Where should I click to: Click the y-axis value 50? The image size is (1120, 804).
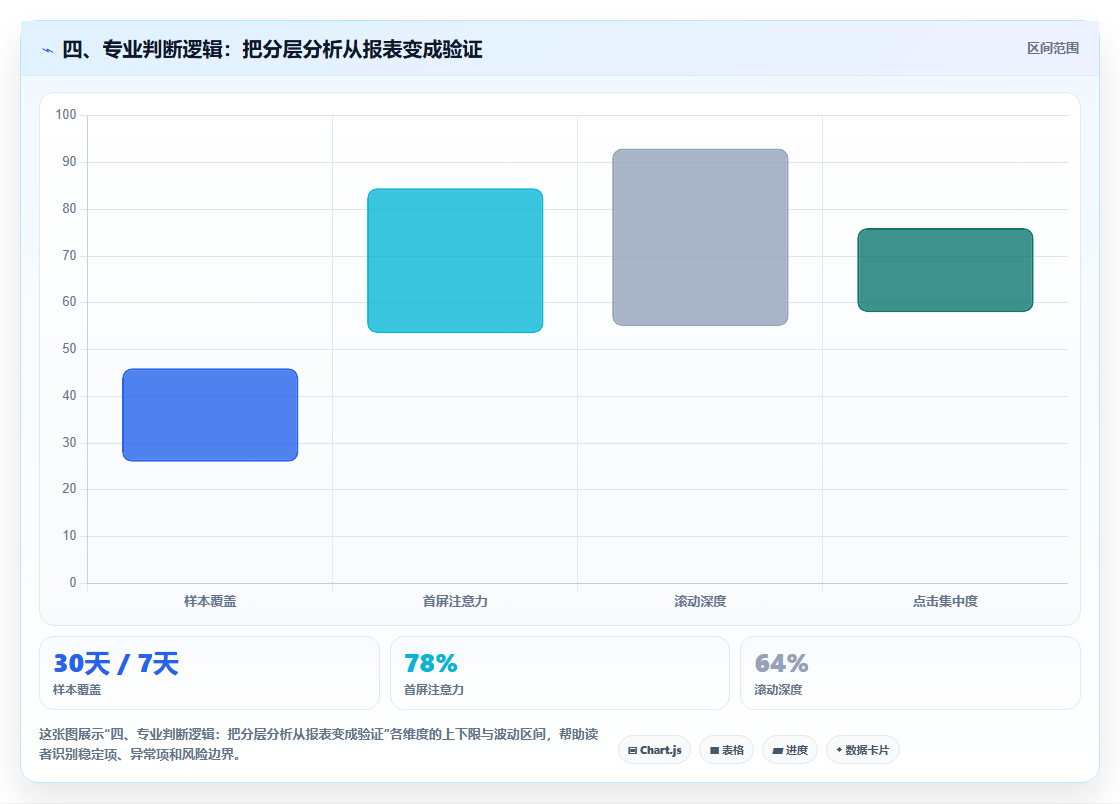pos(69,348)
